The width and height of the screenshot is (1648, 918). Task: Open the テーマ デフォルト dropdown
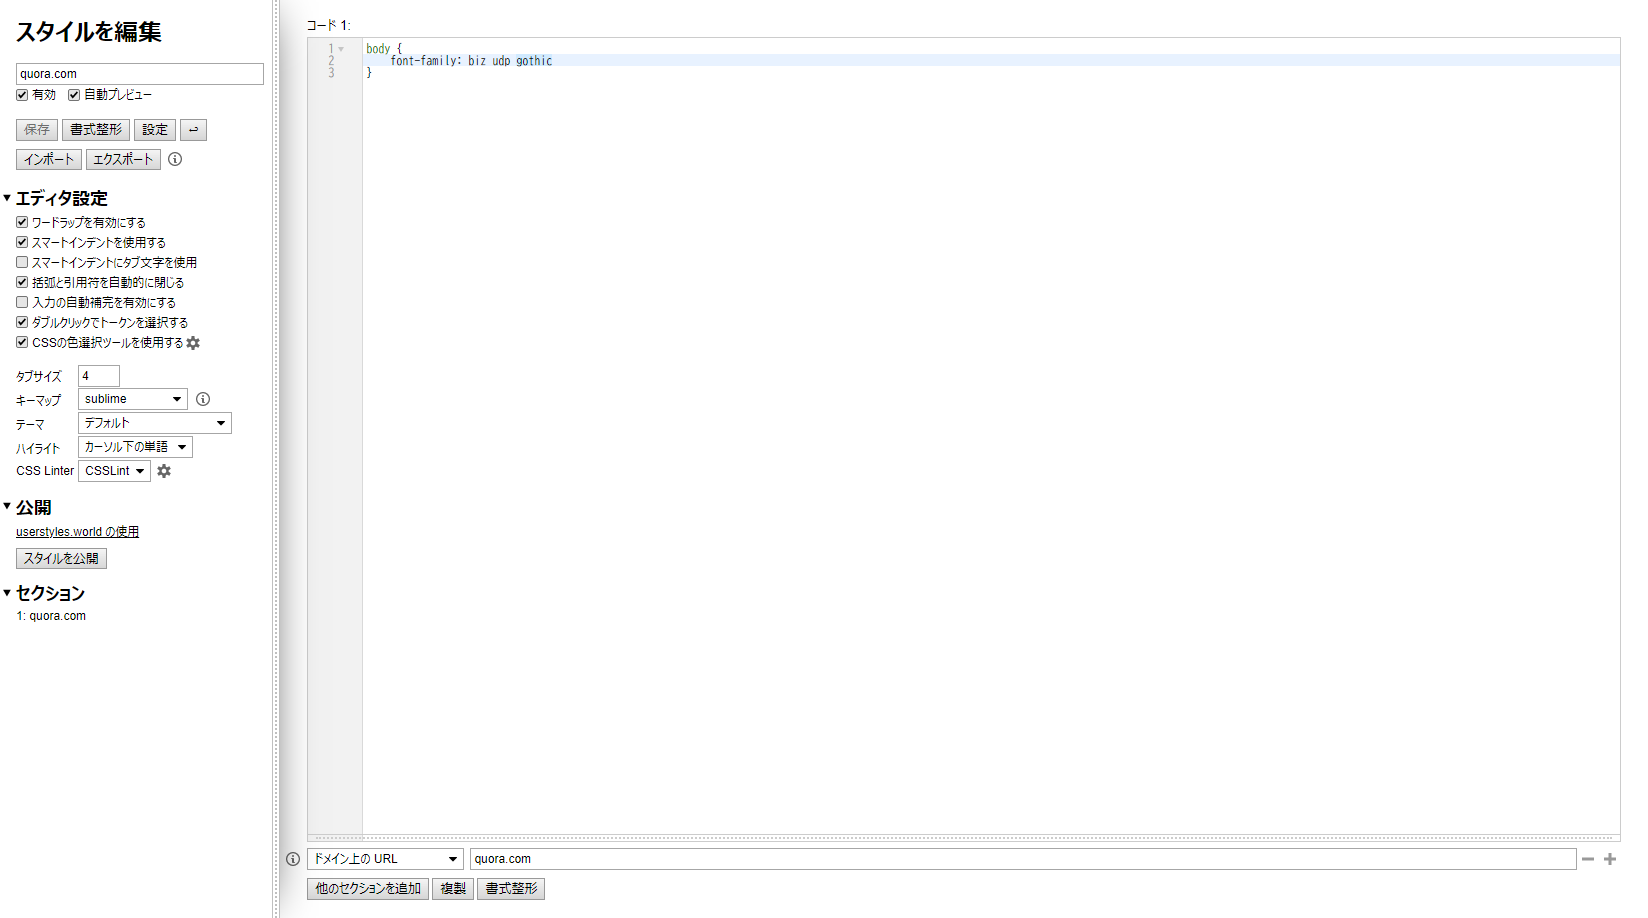(155, 423)
